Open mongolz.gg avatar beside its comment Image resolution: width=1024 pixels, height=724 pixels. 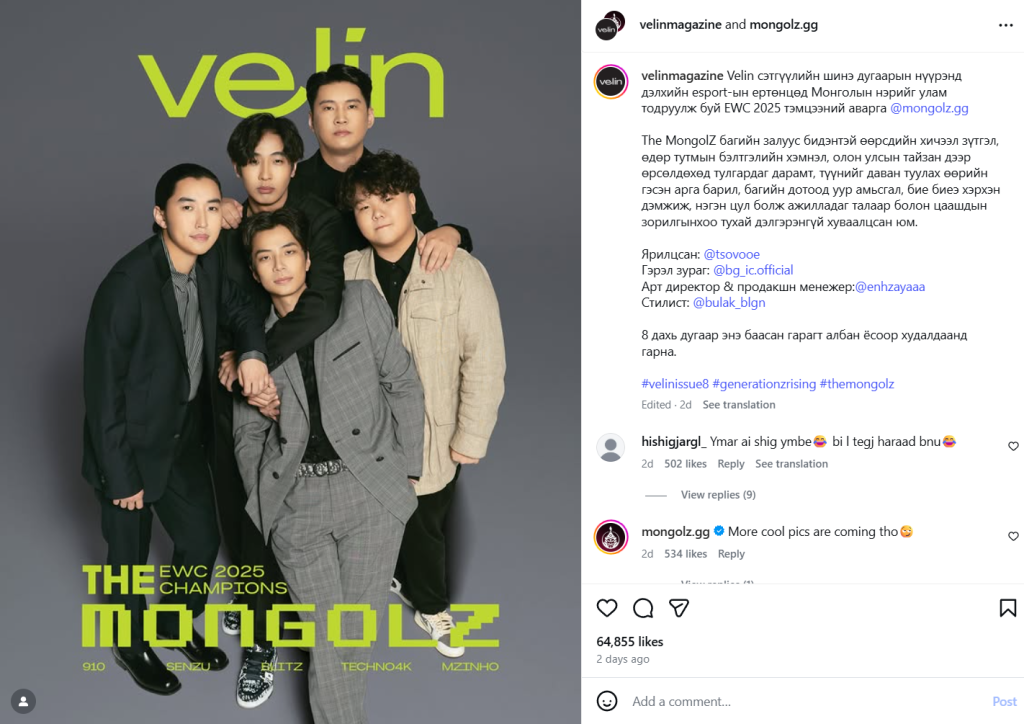pos(611,537)
